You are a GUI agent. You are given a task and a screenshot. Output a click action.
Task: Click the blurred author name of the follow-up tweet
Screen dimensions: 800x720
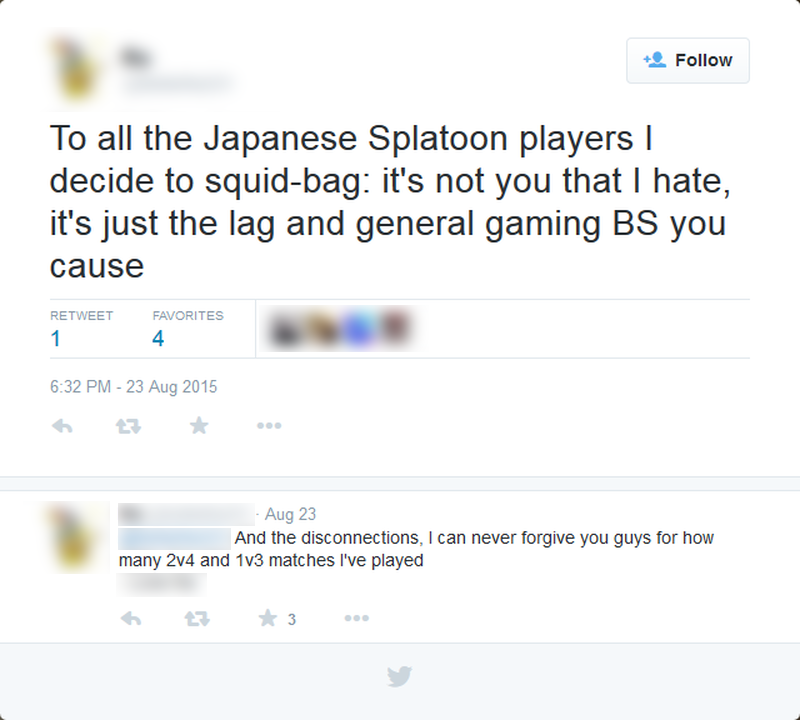[x=186, y=514]
